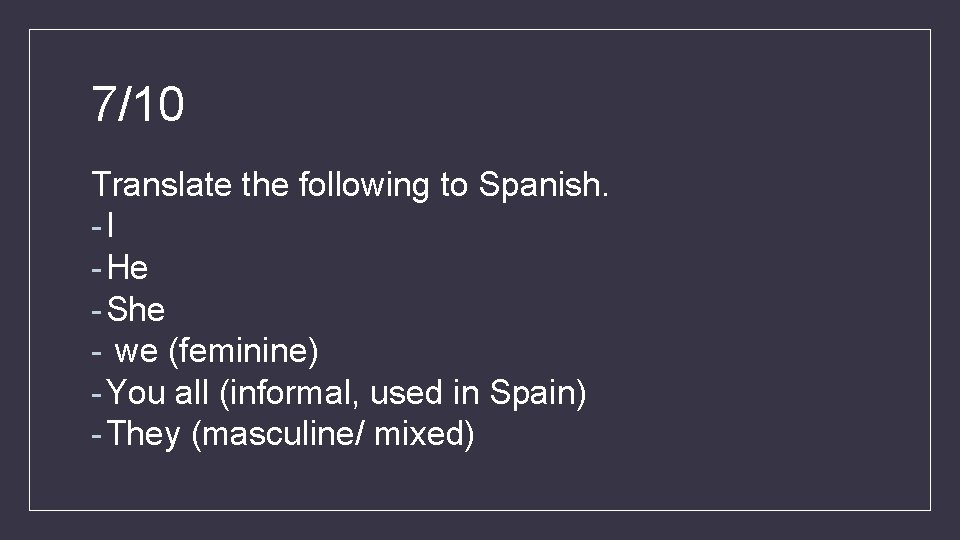Select the 'She' list item
The width and height of the screenshot is (960, 540).
click(x=135, y=310)
